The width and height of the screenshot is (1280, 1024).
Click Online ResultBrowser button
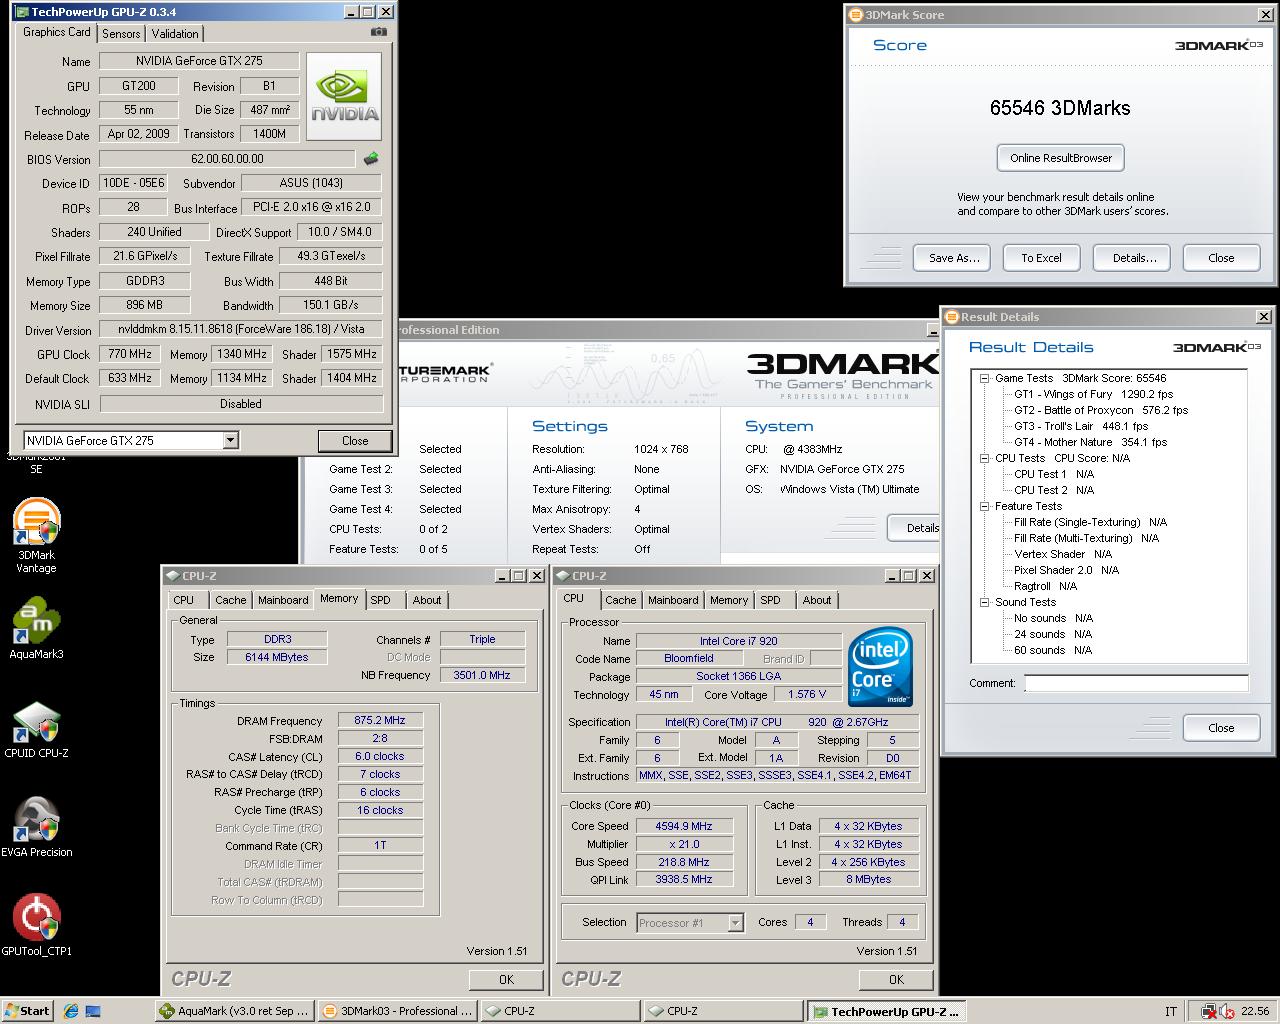click(x=1061, y=158)
